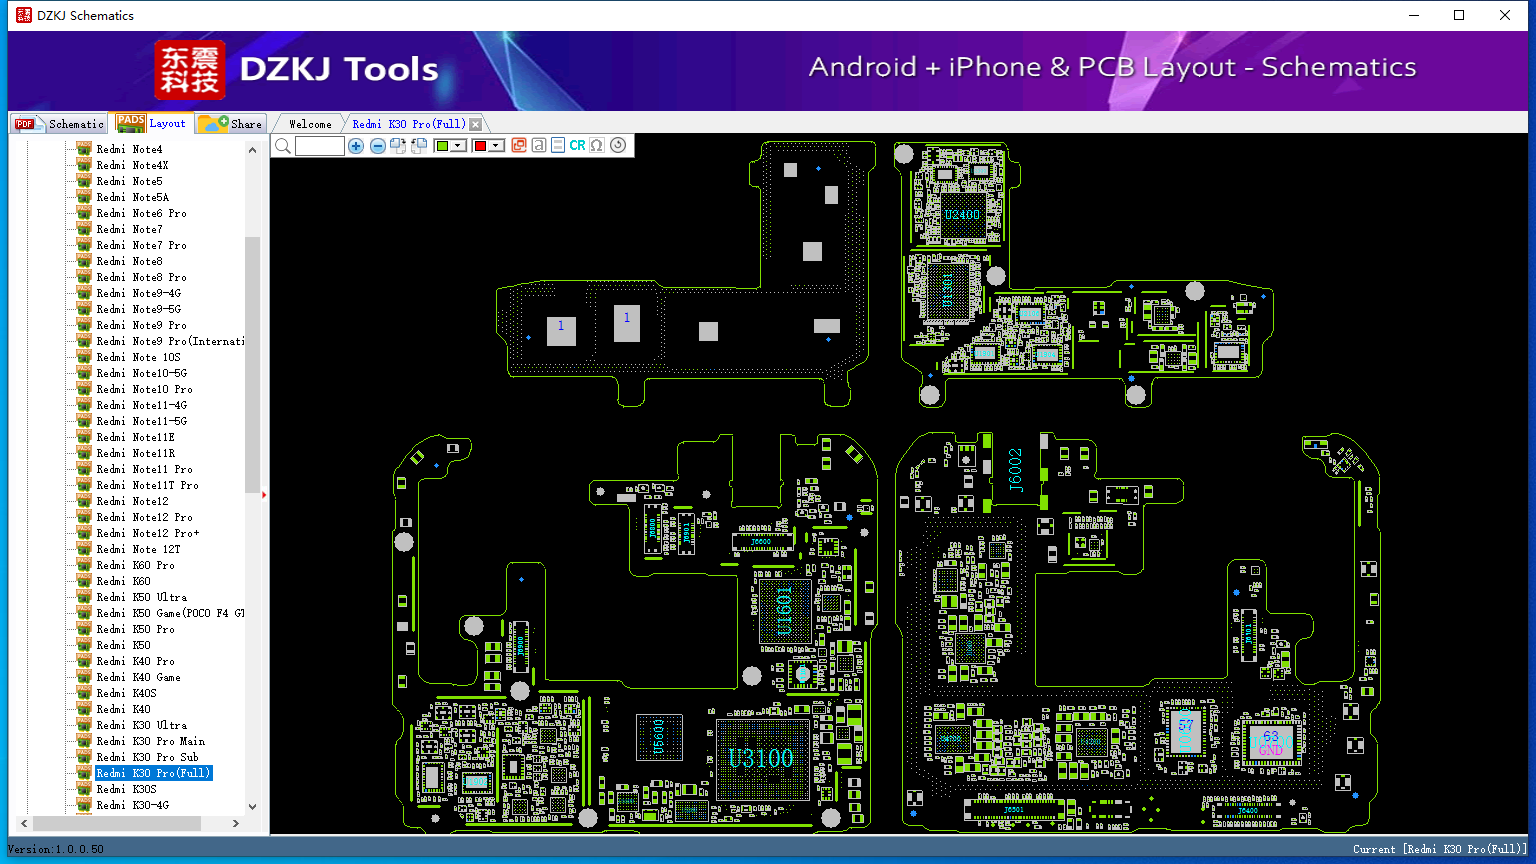This screenshot has width=1536, height=864.
Task: Select the J6002 connector on the PCB layout
Action: pos(1015,471)
